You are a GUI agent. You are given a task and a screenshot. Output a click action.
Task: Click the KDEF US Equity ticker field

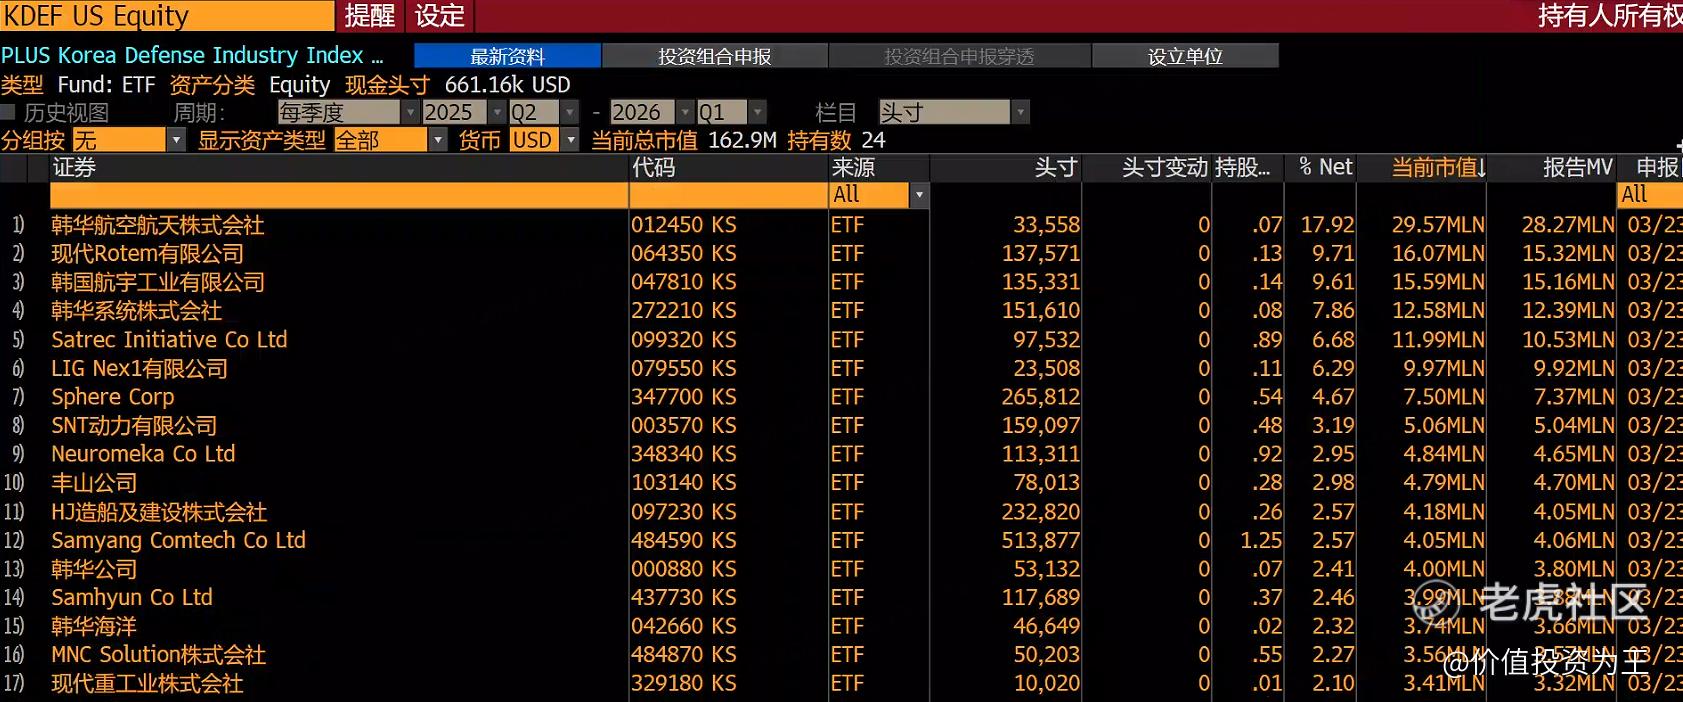point(167,15)
